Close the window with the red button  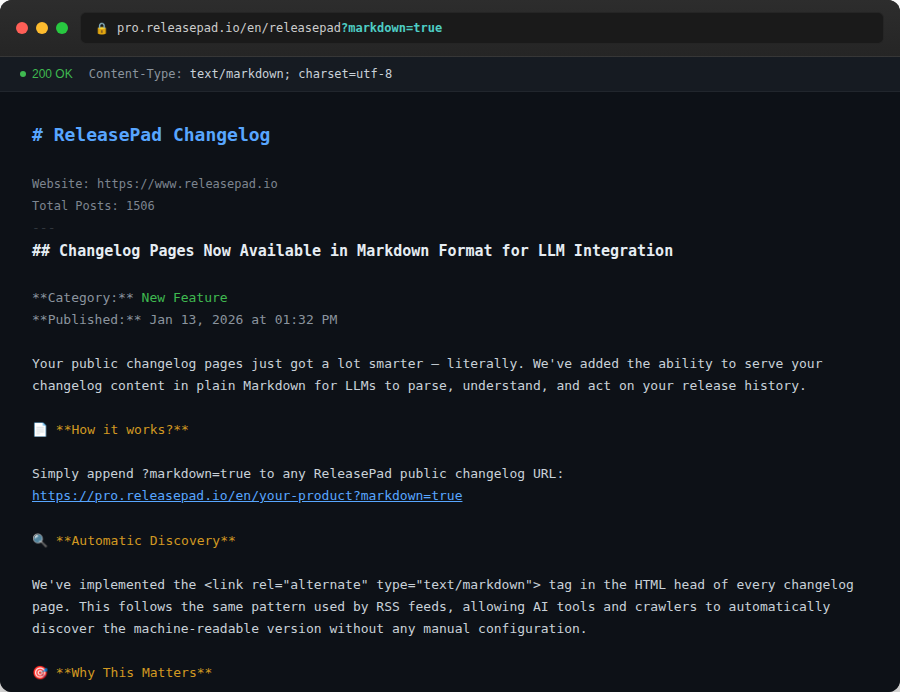(22, 28)
